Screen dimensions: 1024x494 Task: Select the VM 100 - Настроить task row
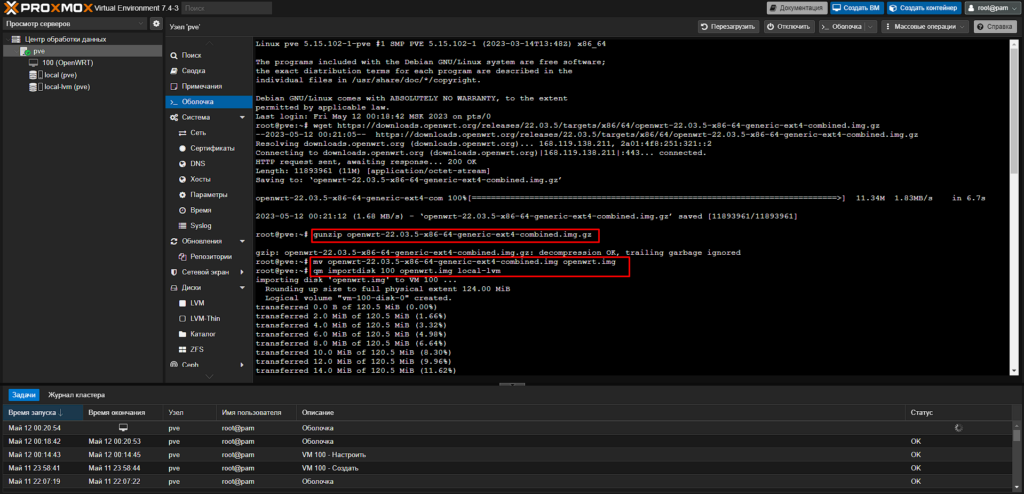pyautogui.click(x=509, y=454)
